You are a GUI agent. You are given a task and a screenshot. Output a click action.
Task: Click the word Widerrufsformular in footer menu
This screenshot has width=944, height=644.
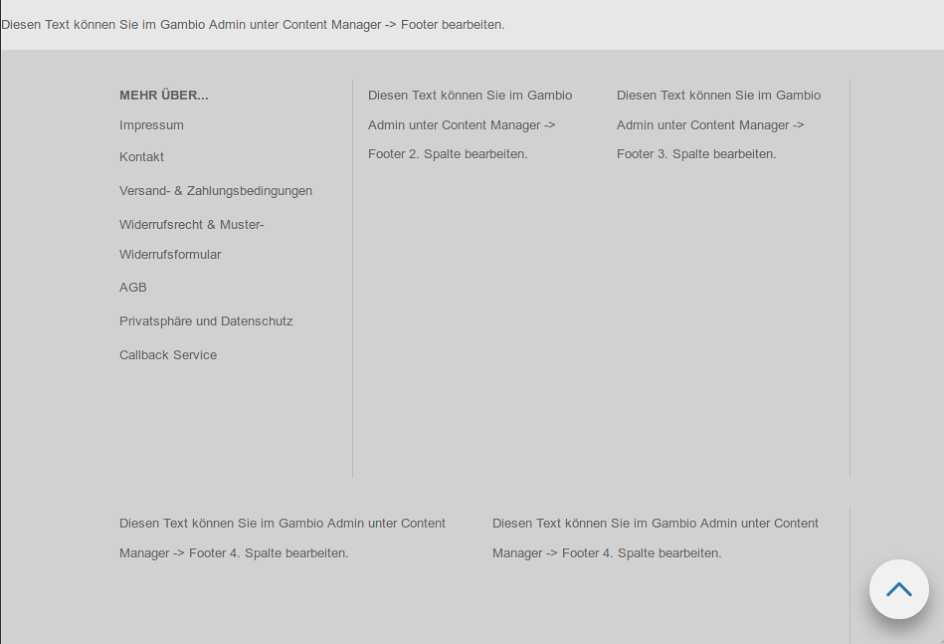(170, 255)
